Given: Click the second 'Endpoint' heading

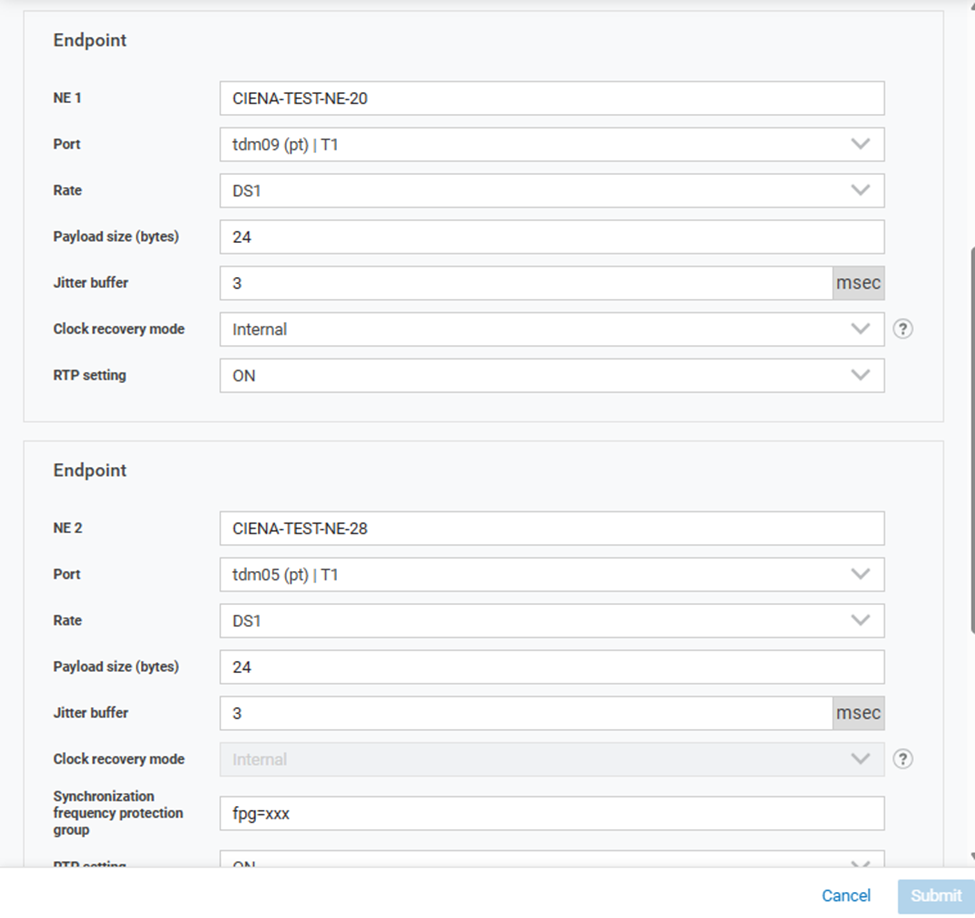Looking at the screenshot, I should tap(90, 470).
